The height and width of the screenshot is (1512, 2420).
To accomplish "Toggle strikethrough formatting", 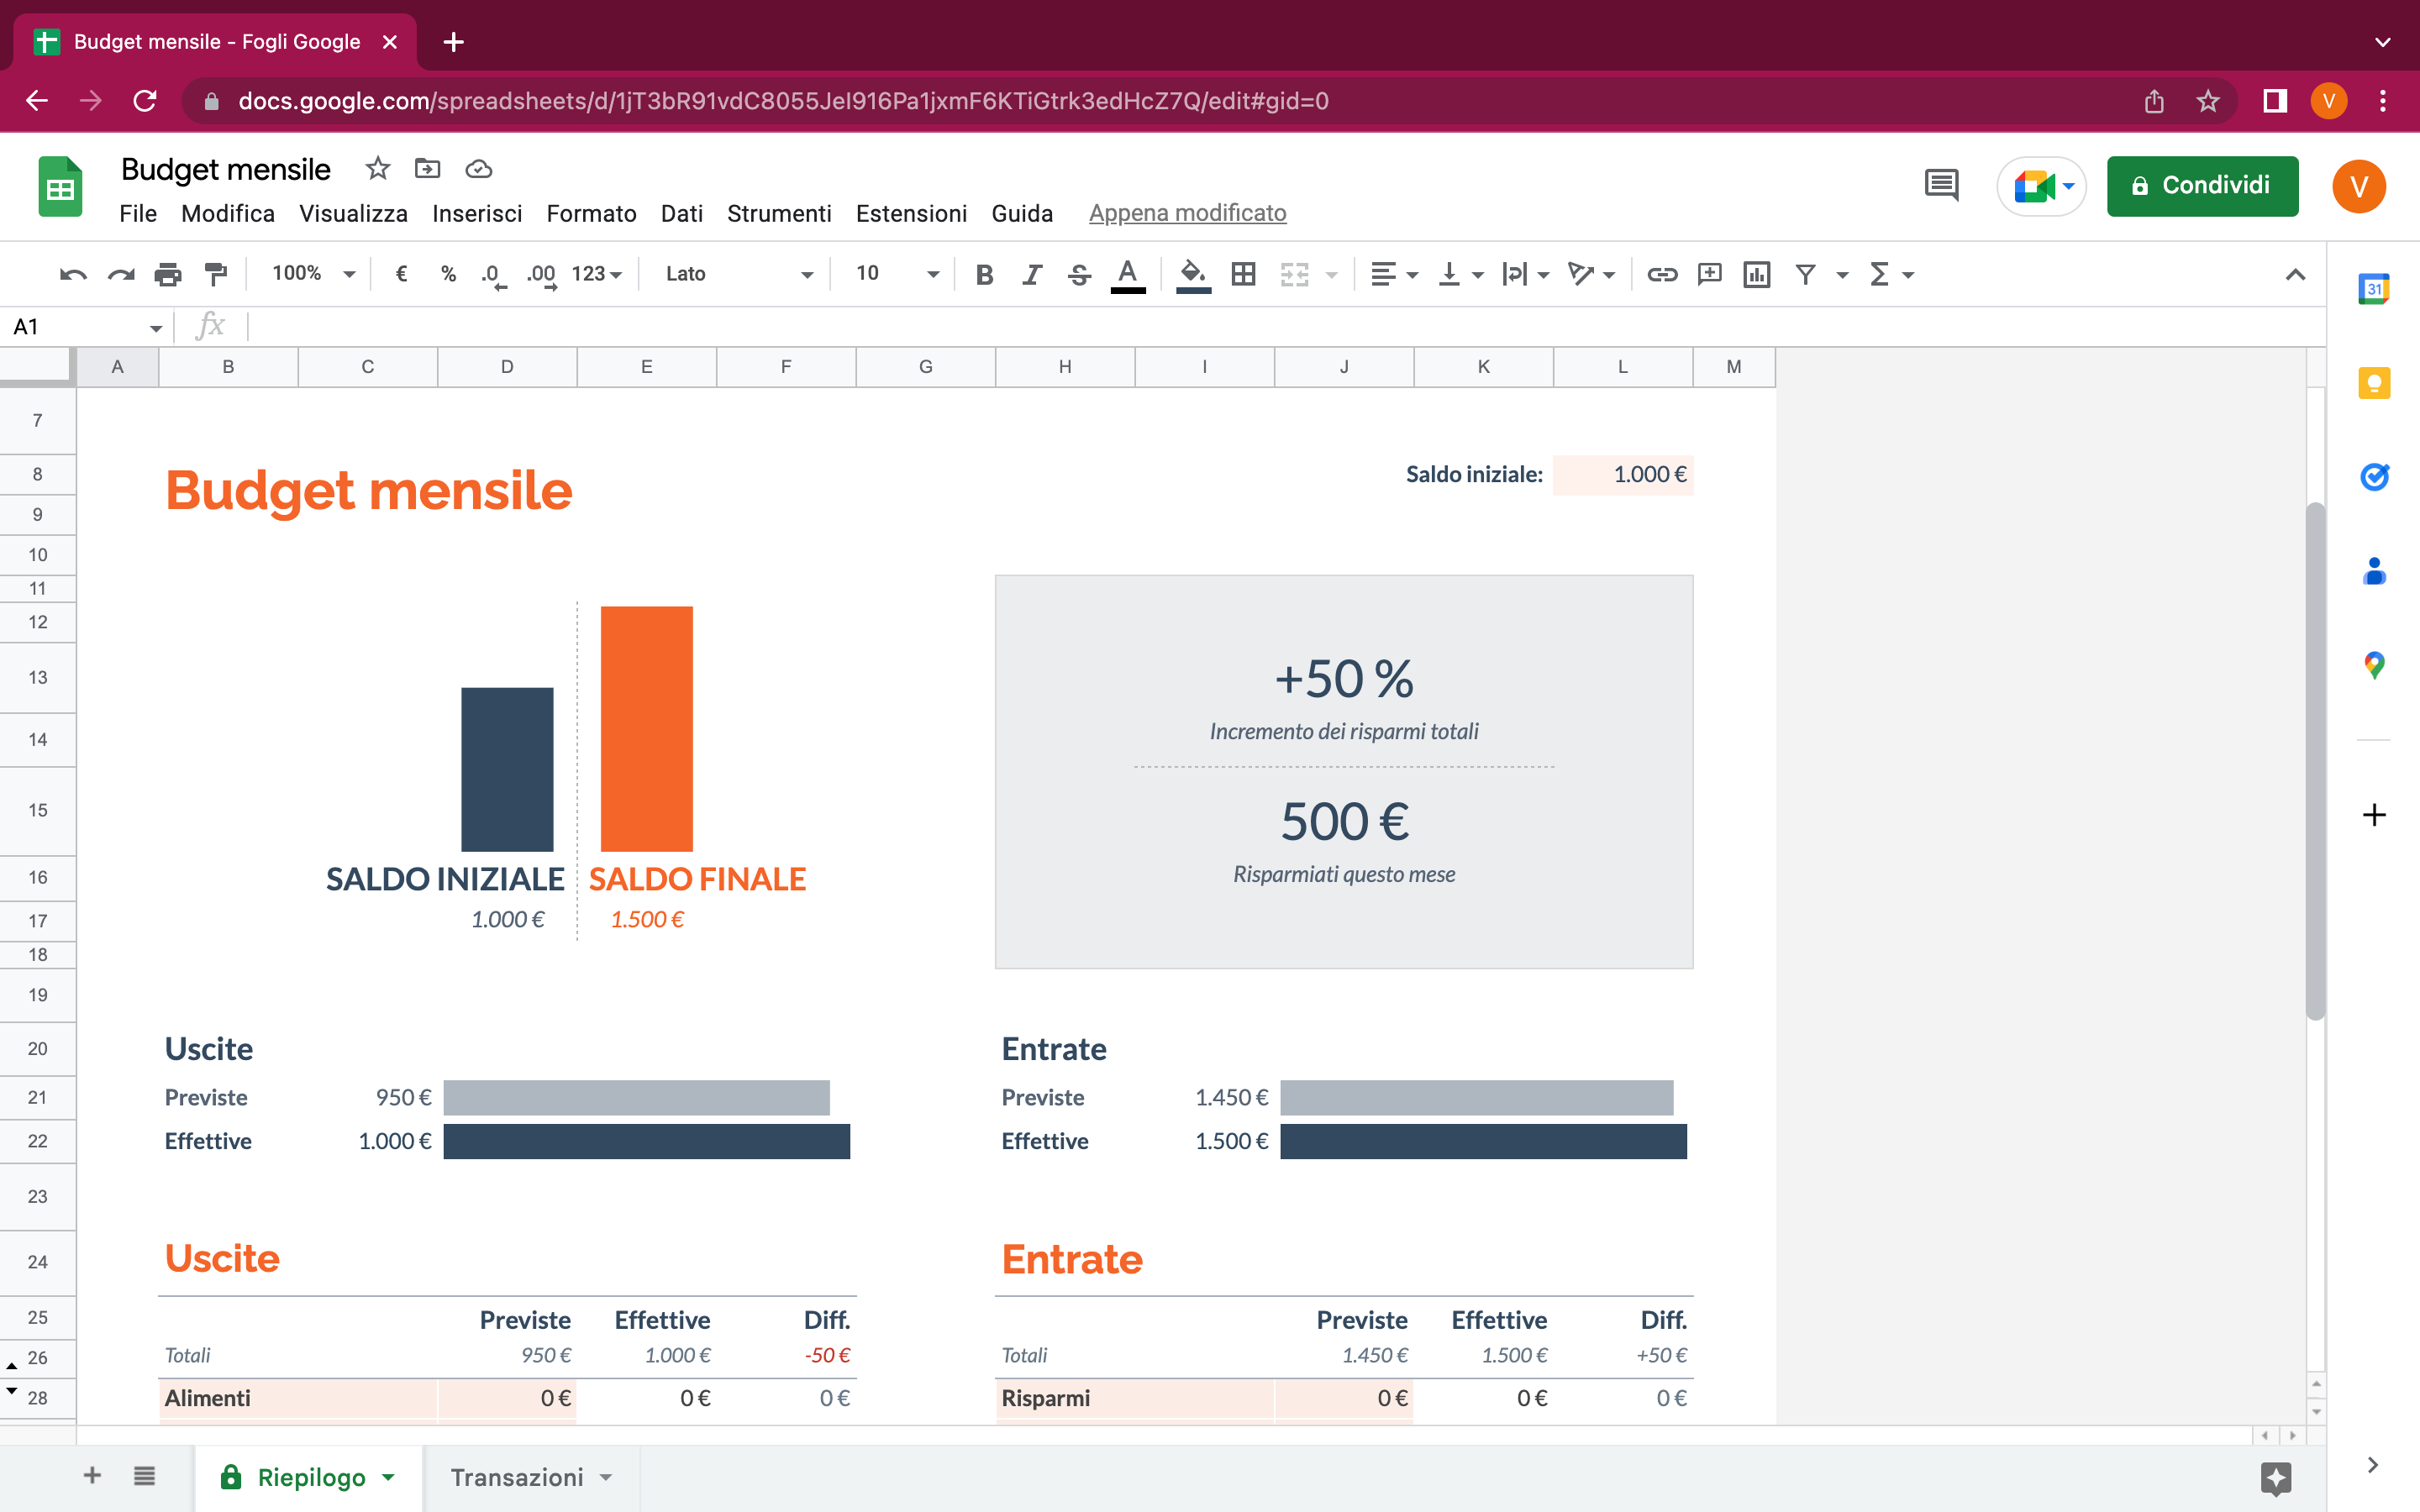I will 1078,274.
